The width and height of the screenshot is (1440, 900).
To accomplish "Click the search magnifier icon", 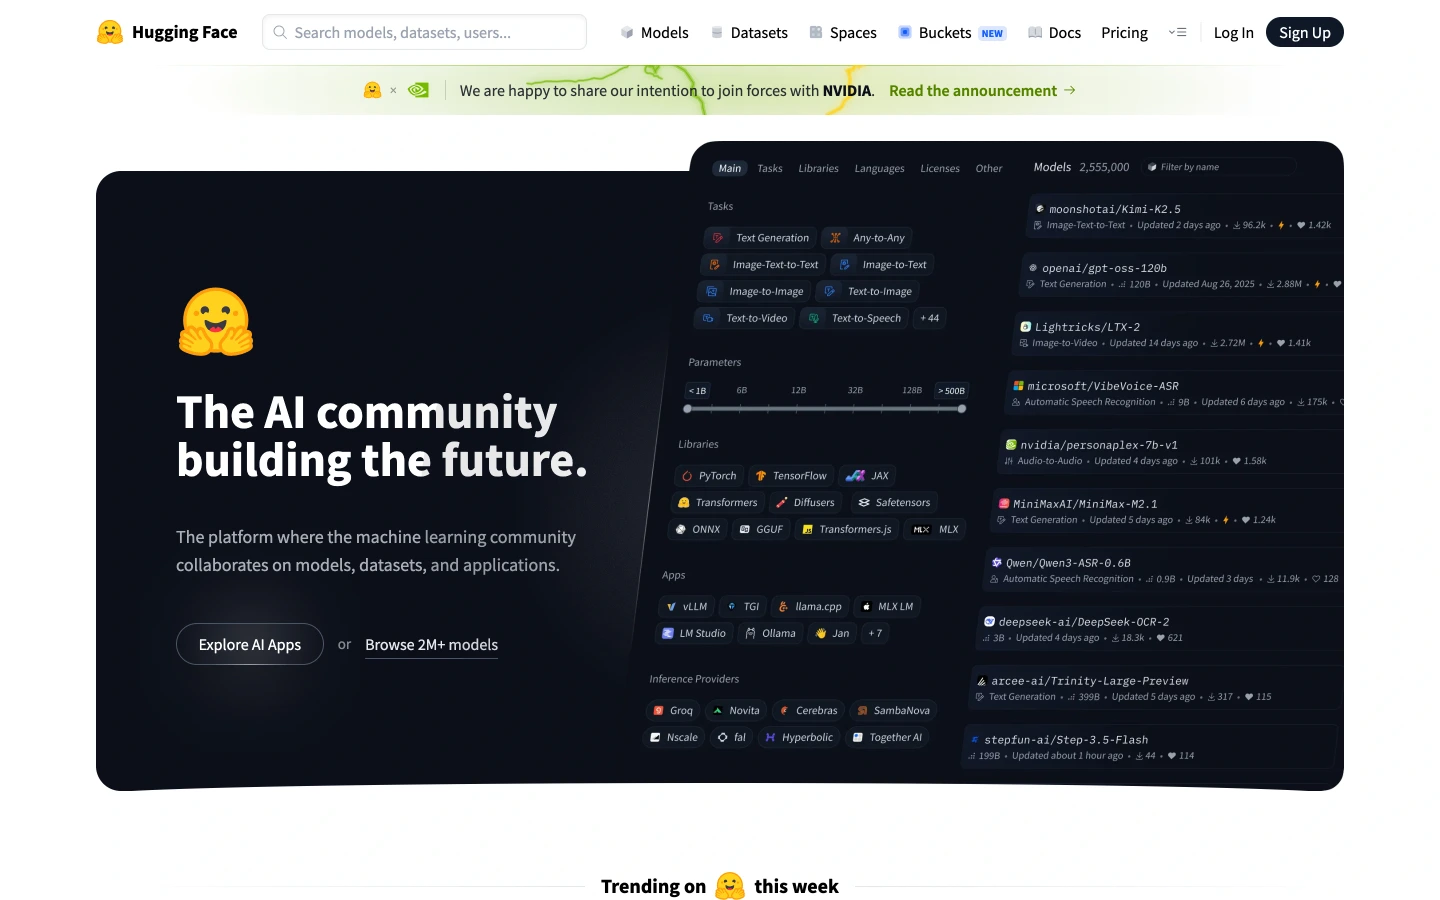I will 280,32.
